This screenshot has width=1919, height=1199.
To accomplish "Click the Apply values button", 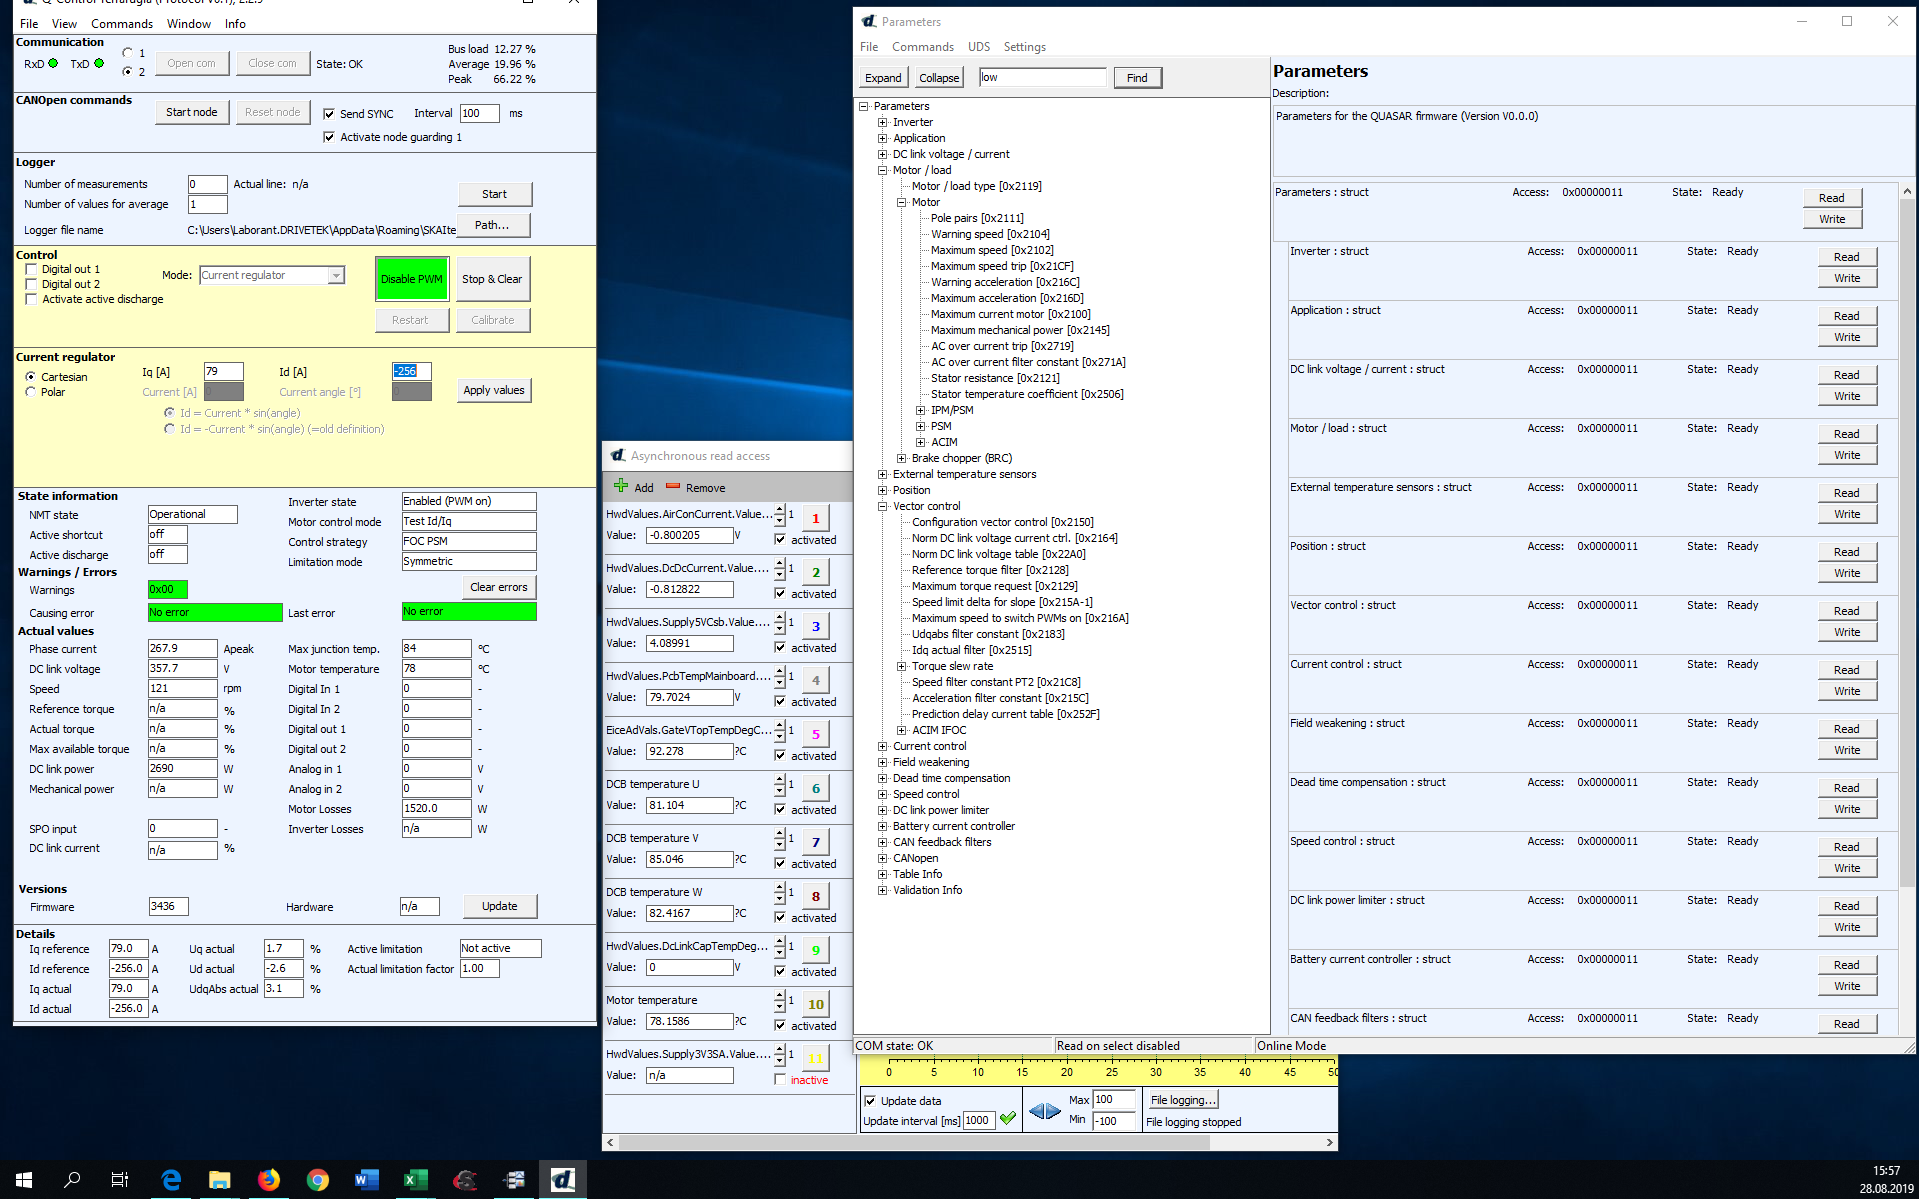I will [x=494, y=390].
